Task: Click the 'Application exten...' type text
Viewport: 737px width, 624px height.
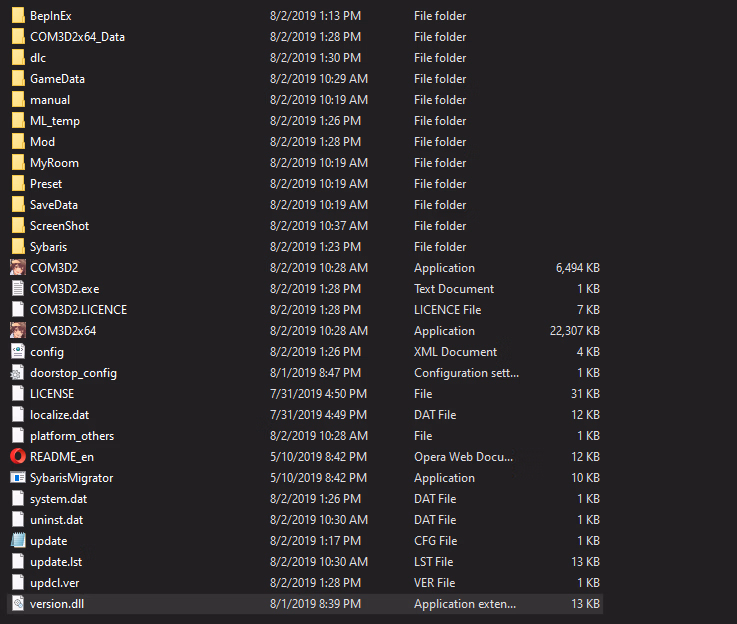Action: (x=465, y=604)
